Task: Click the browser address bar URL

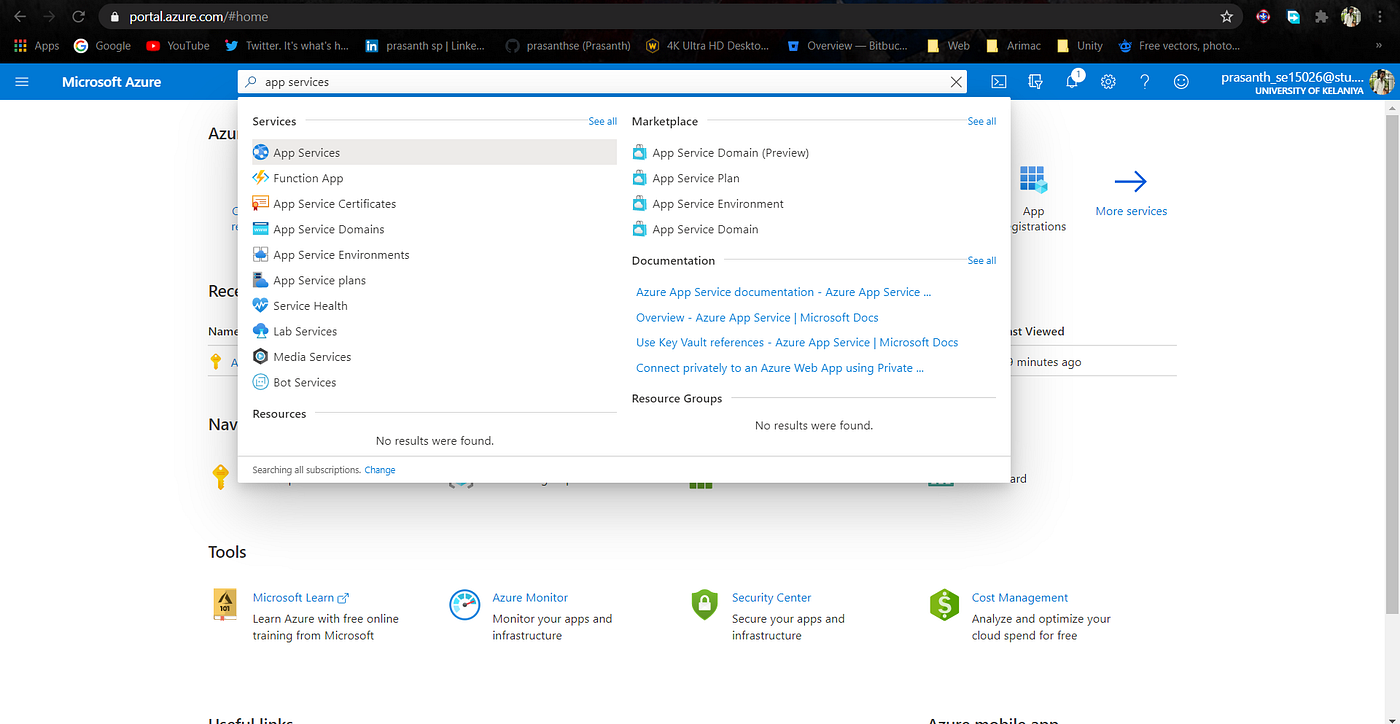Action: pos(198,17)
